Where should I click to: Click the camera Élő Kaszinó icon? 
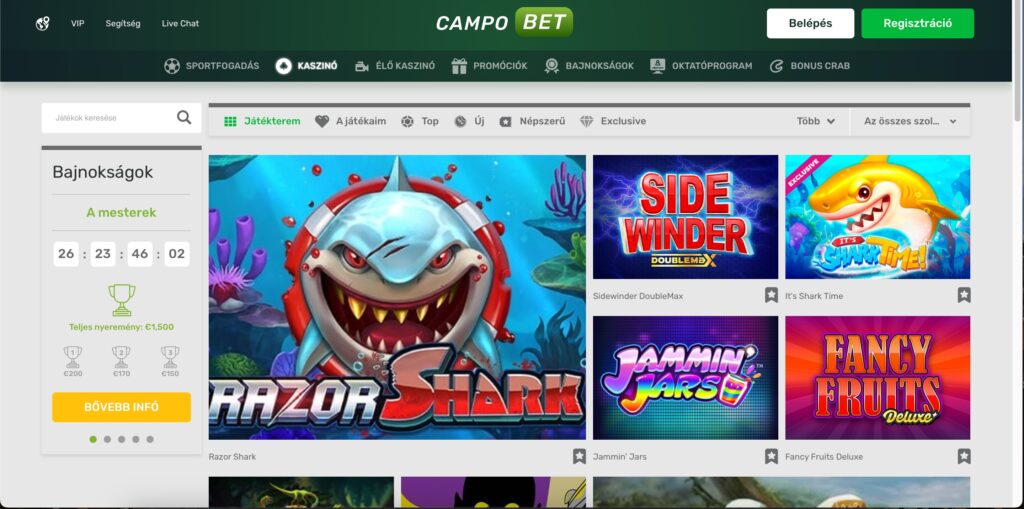pyautogui.click(x=362, y=66)
